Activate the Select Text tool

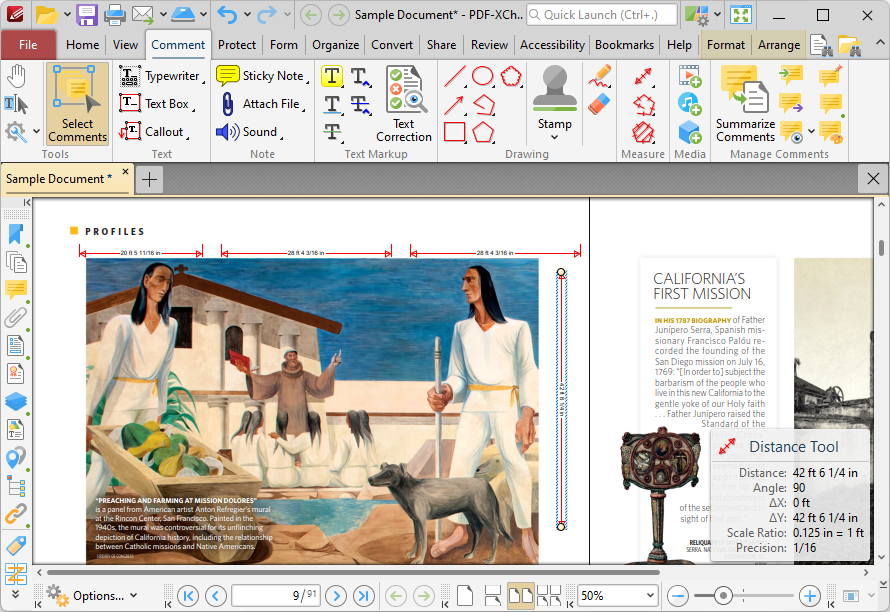(16, 104)
